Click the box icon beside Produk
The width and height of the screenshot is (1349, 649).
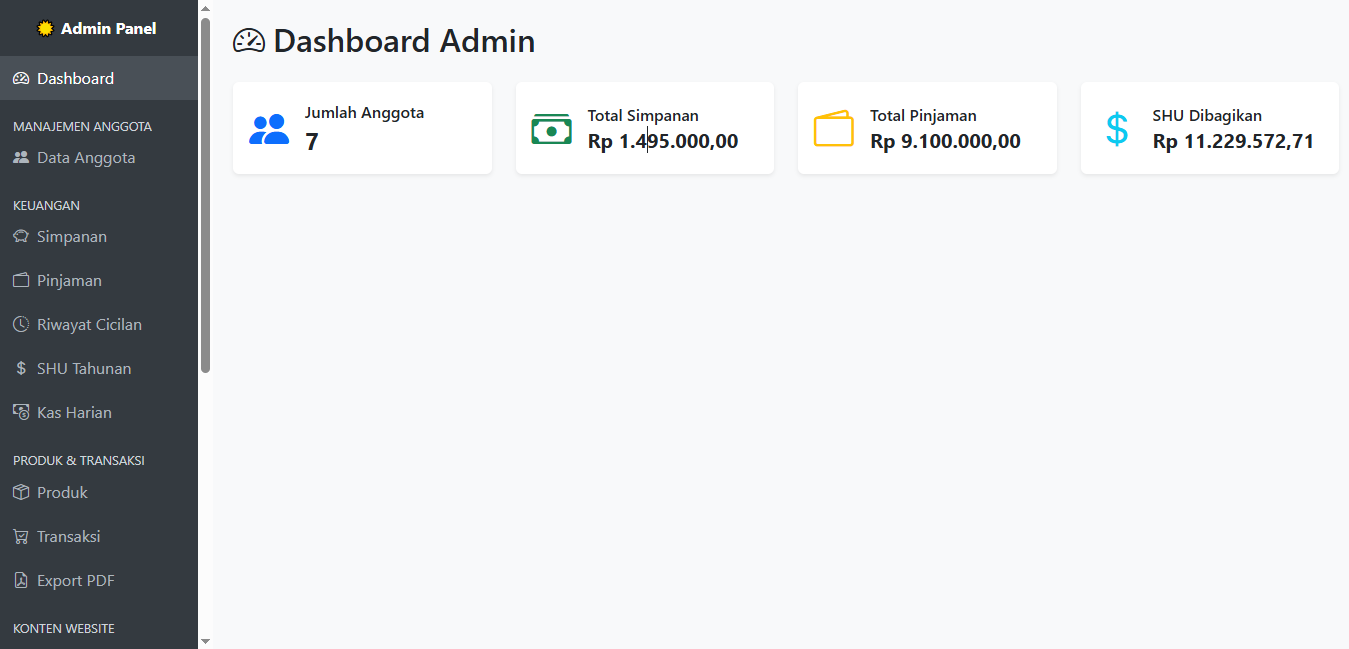coord(21,493)
